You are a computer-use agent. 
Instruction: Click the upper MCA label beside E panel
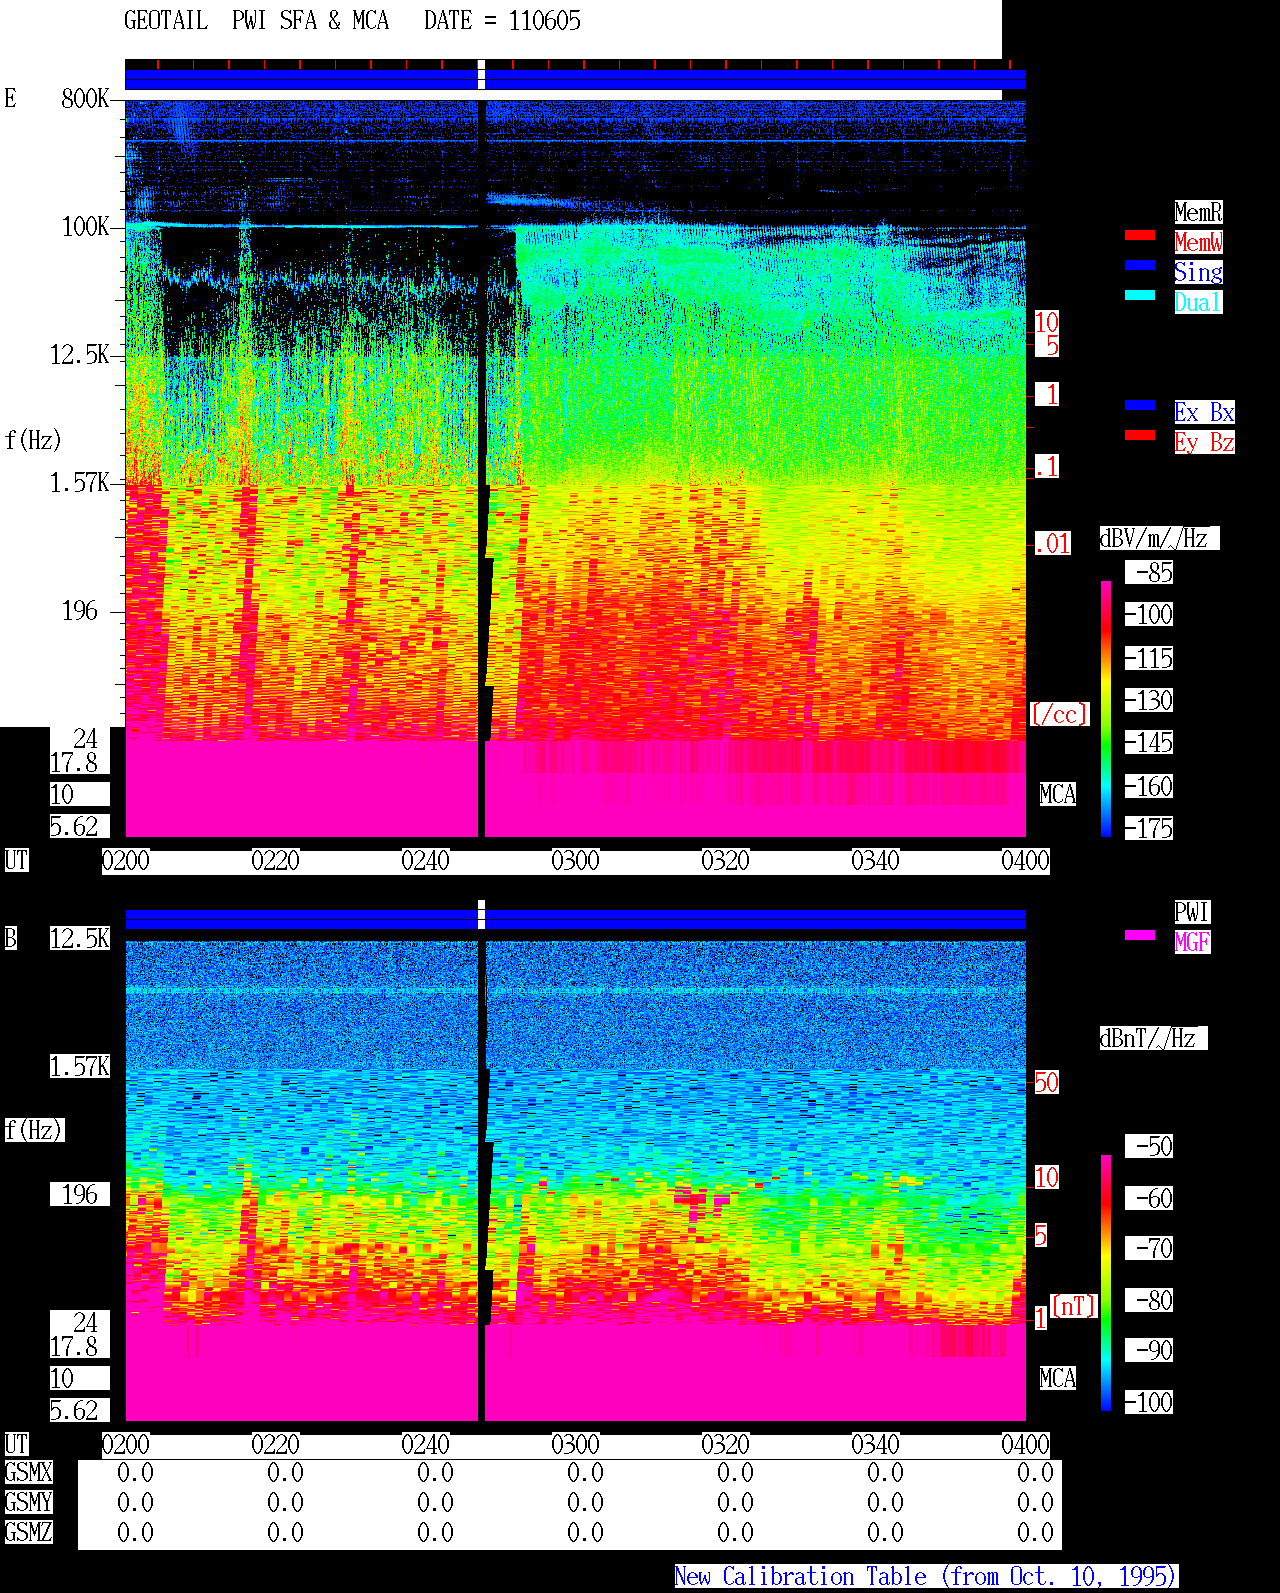[x=1057, y=795]
